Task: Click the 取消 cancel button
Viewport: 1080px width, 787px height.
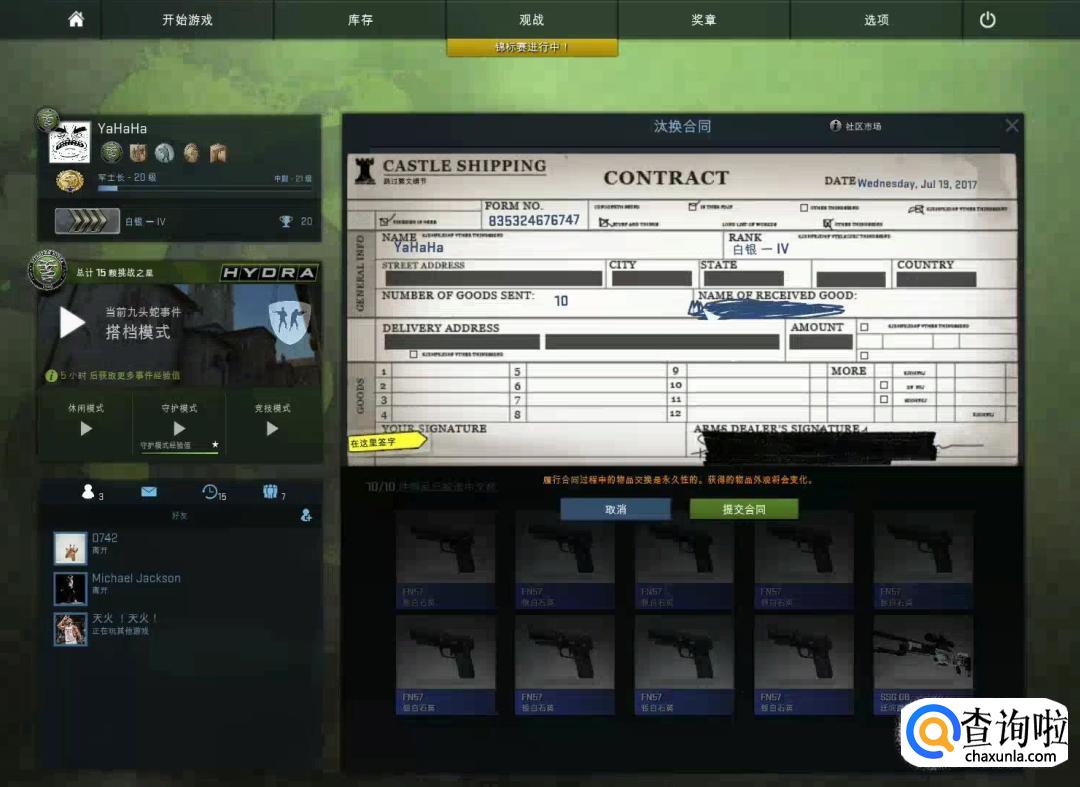Action: pos(615,510)
